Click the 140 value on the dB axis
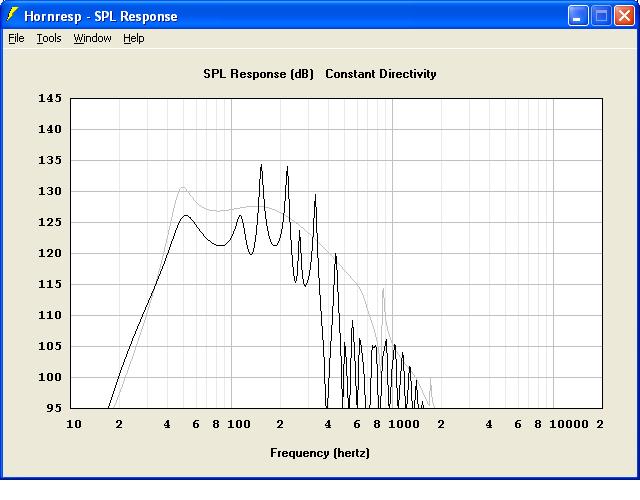 (x=50, y=129)
